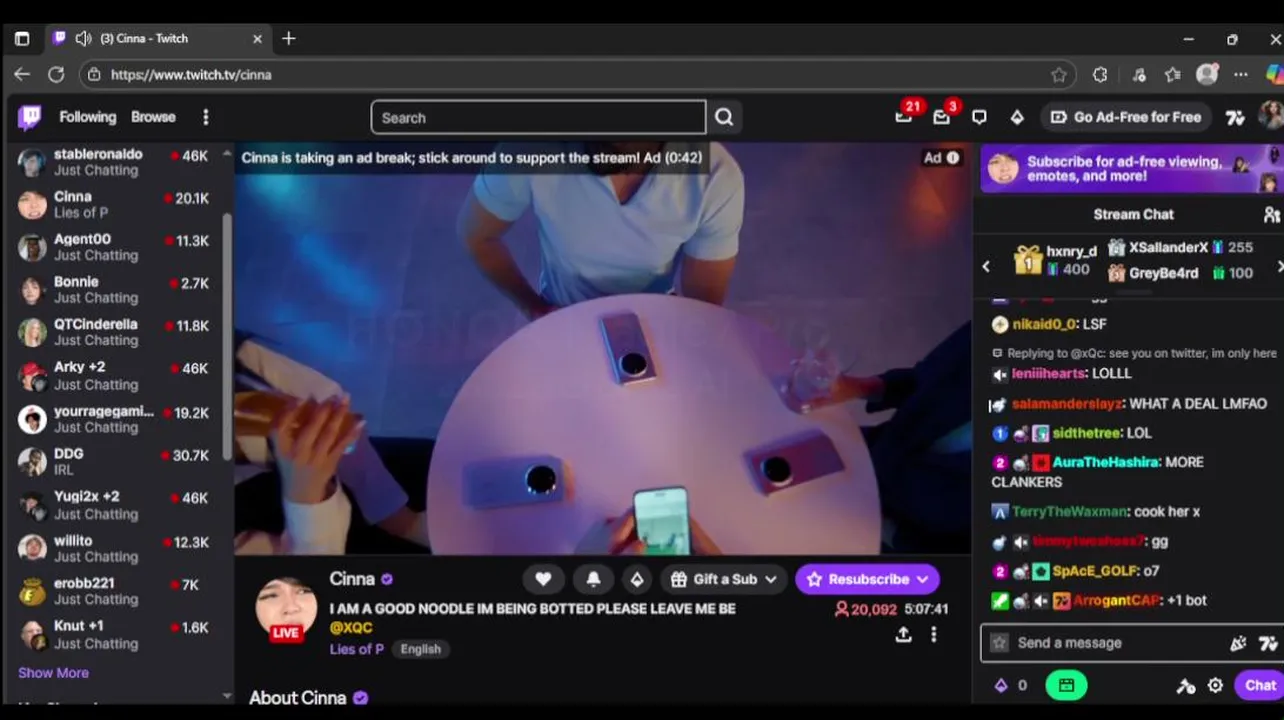This screenshot has height=720, width=1284.
Task: Show previous gift leaderboard with left arrow
Action: click(x=986, y=266)
